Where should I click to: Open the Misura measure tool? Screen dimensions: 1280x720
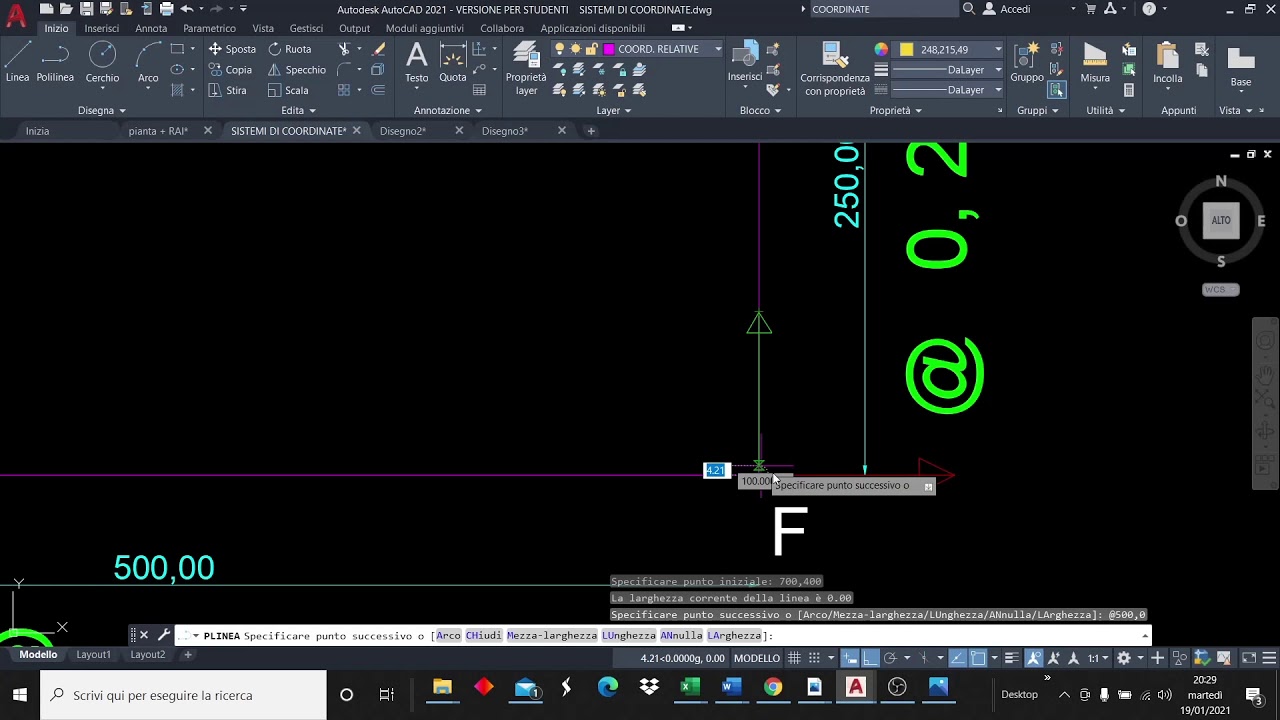[1095, 63]
